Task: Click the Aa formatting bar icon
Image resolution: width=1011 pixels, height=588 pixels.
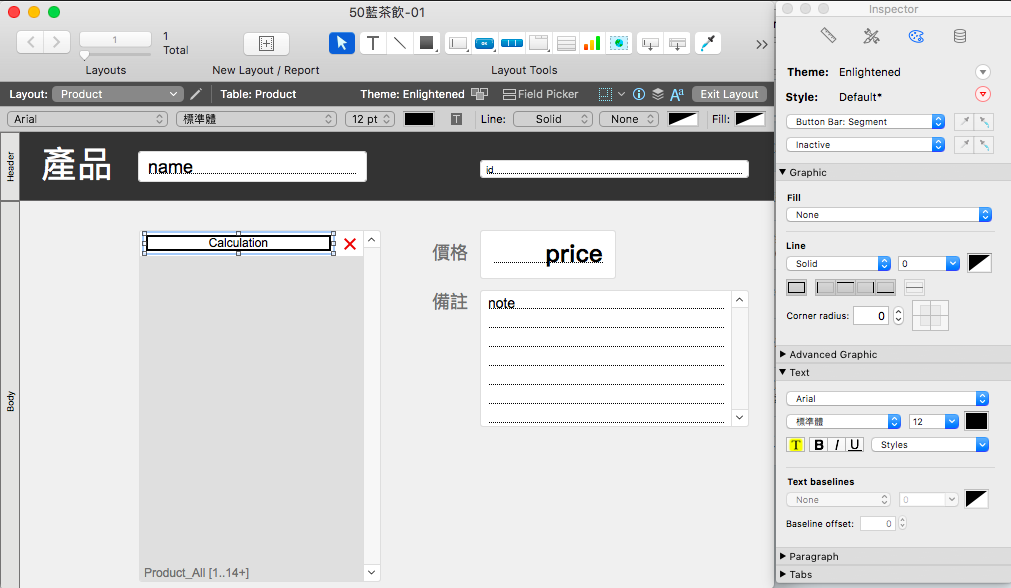Action: [x=676, y=94]
